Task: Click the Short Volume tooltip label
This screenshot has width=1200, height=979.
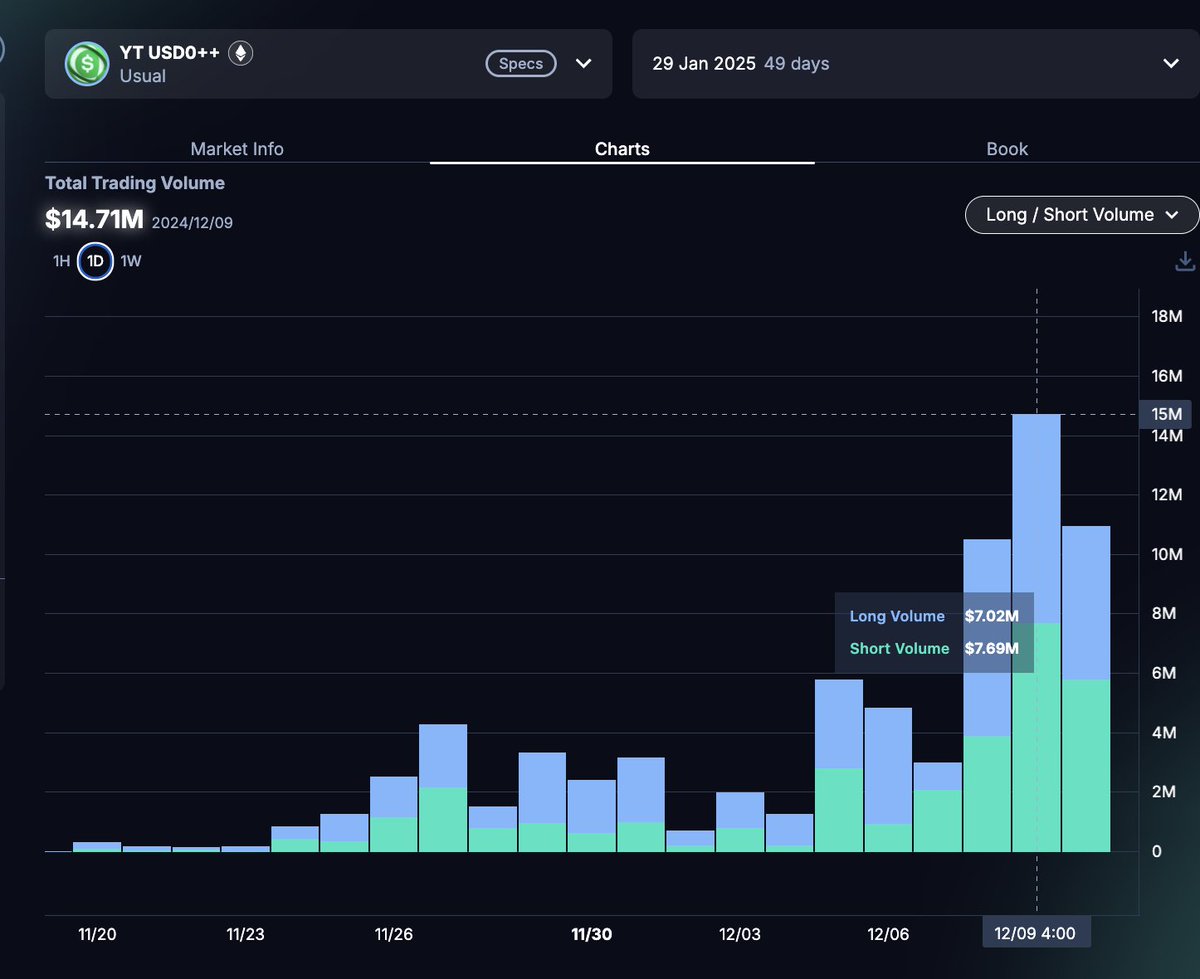Action: pyautogui.click(x=899, y=648)
